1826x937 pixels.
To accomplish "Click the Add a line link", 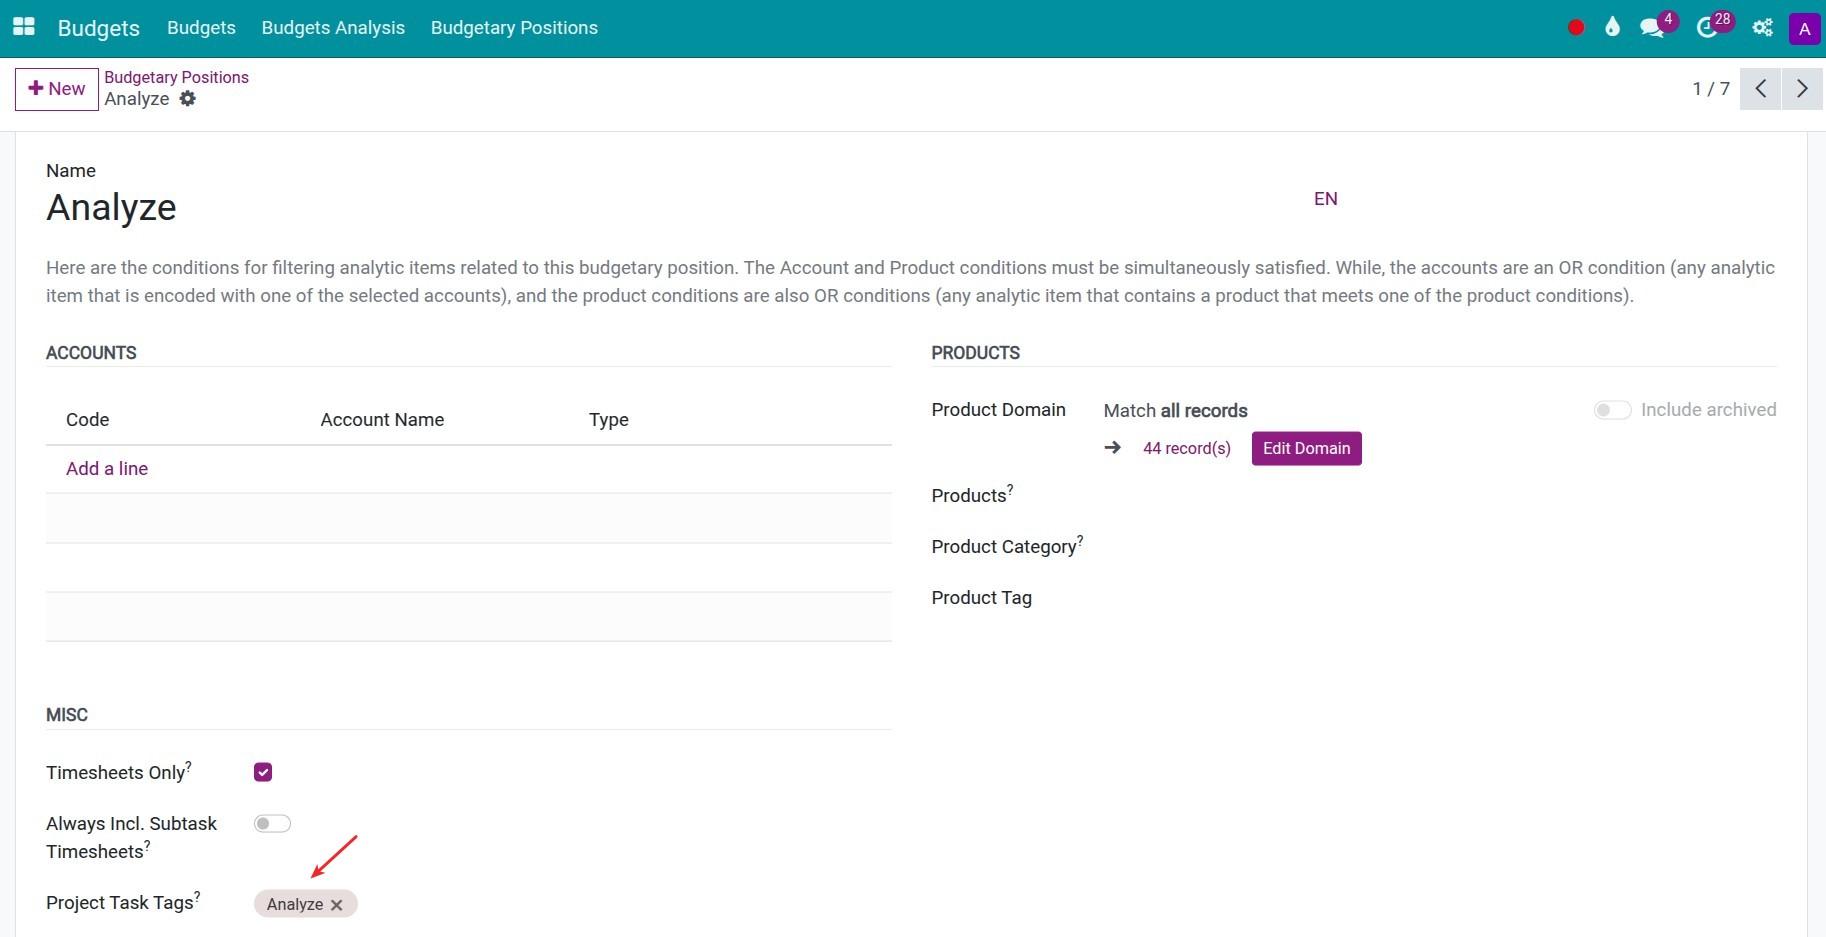I will 107,468.
